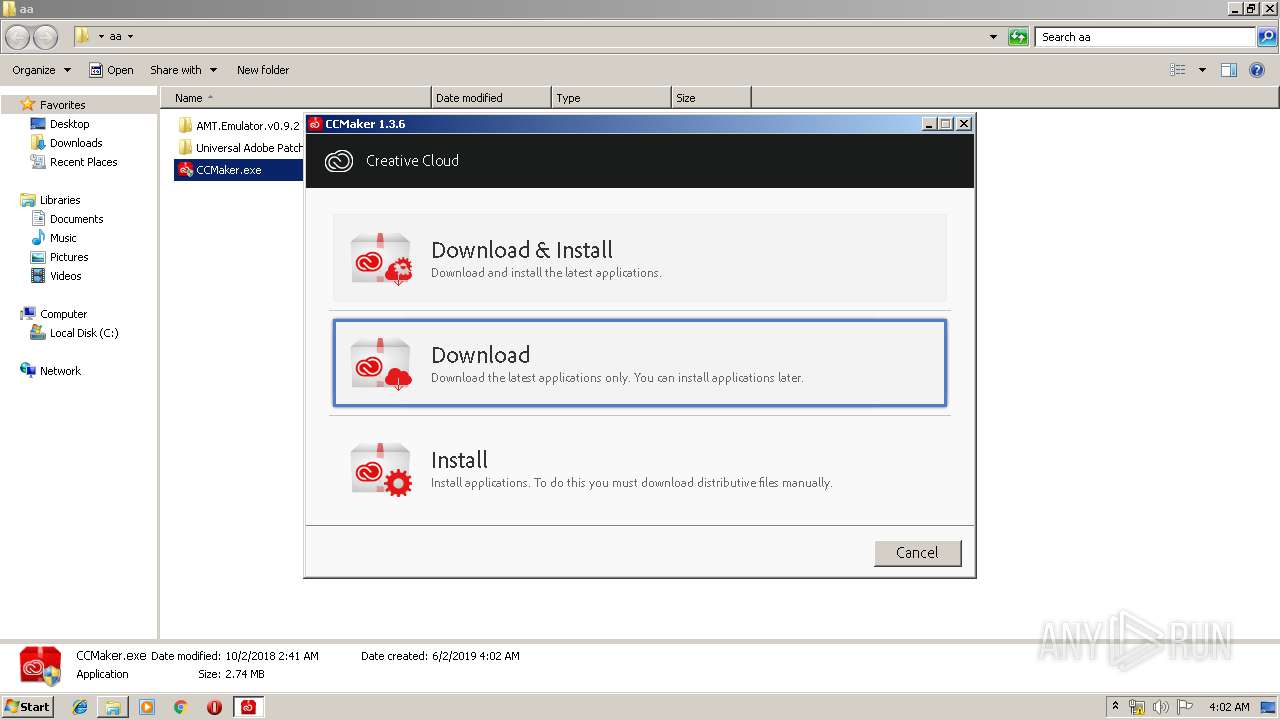Viewport: 1280px width, 720px height.
Task: Launch Opera from taskbar
Action: click(214, 707)
